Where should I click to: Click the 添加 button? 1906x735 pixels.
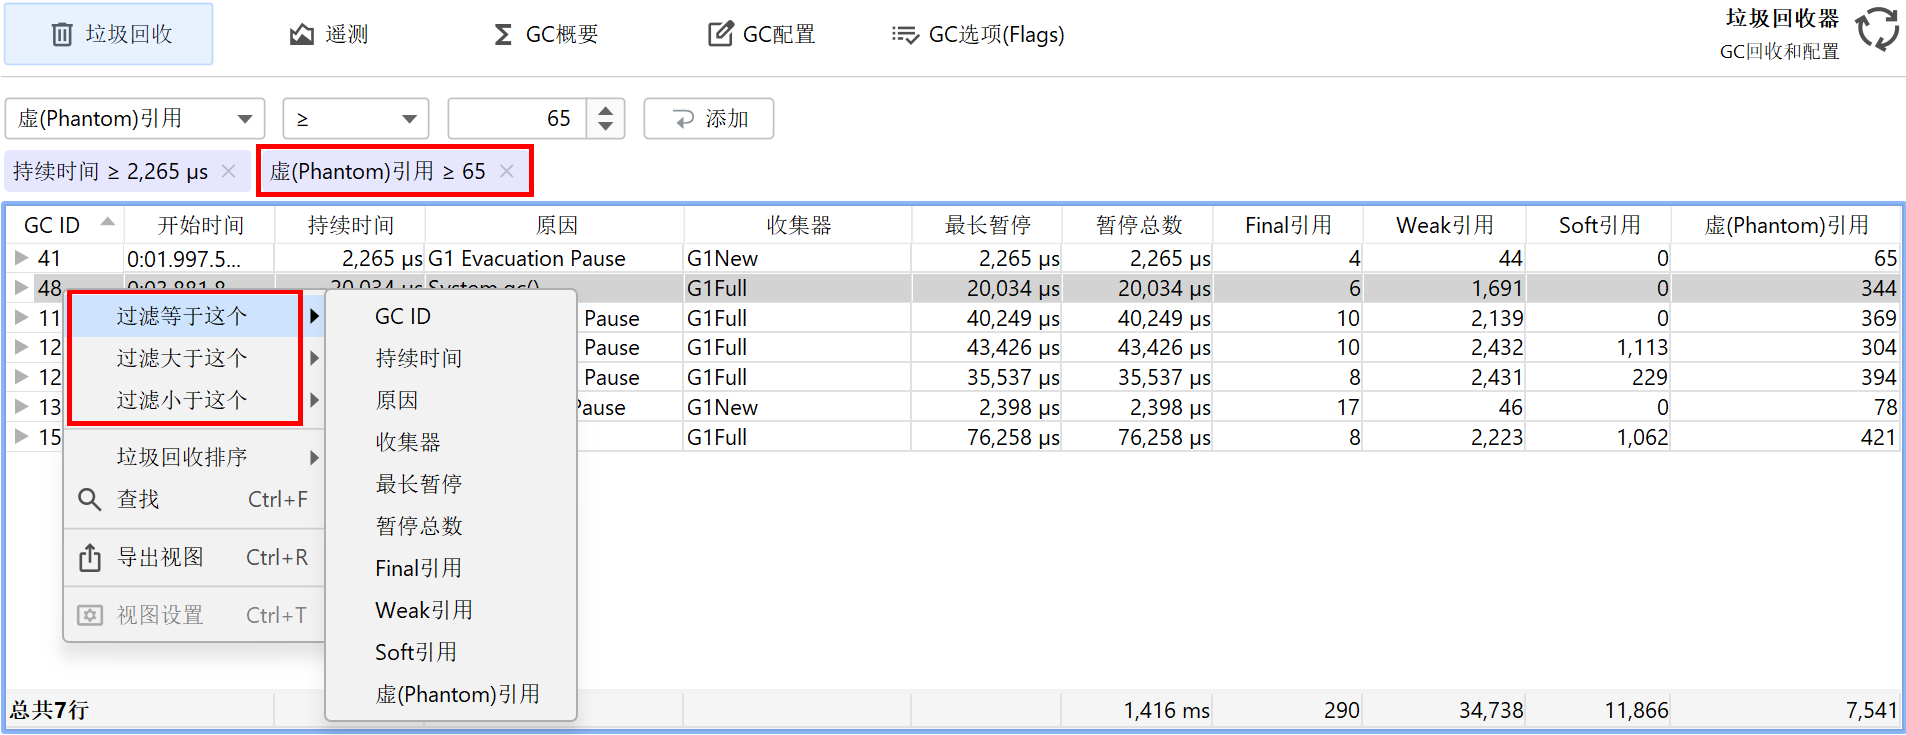pos(709,119)
